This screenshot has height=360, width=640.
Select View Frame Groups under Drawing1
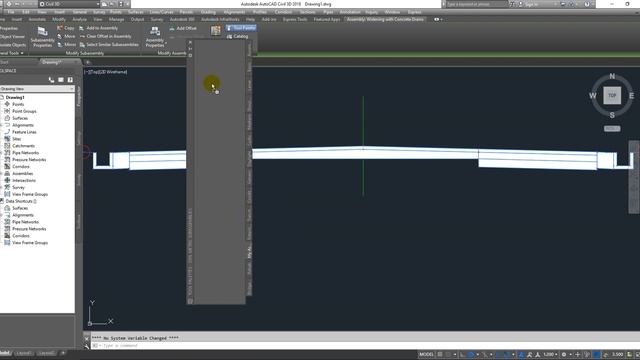[x=30, y=194]
